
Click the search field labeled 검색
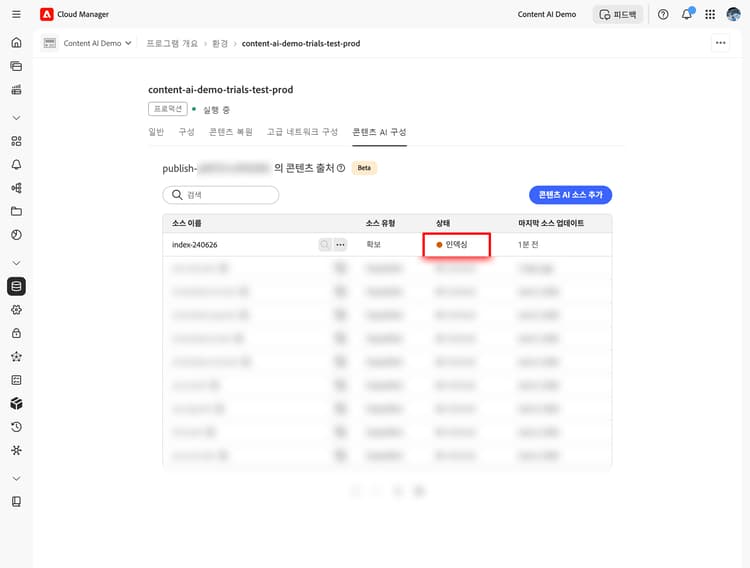click(x=221, y=195)
